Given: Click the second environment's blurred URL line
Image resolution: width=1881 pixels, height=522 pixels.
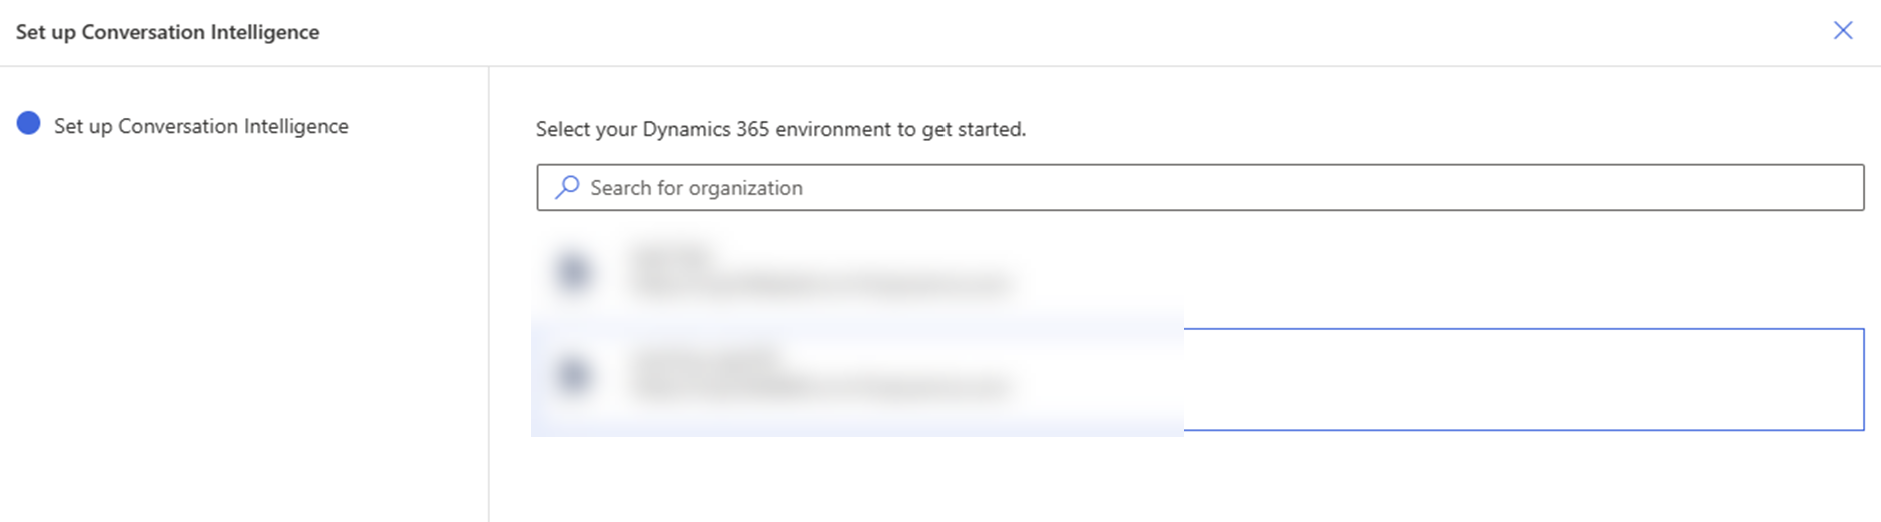Looking at the screenshot, I should point(820,387).
